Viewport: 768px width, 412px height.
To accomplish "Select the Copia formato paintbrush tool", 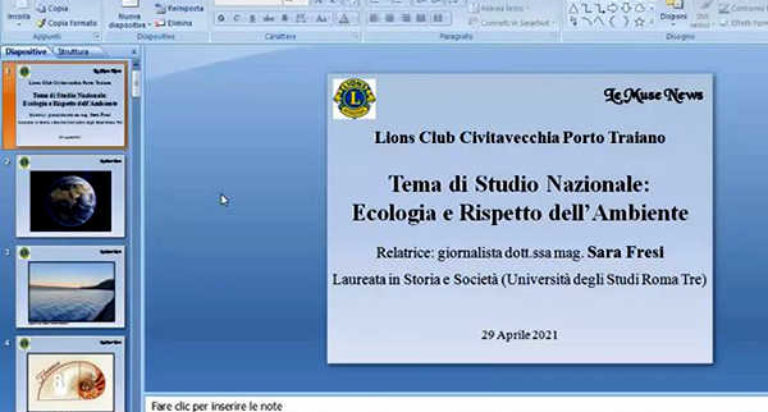I will [42, 23].
